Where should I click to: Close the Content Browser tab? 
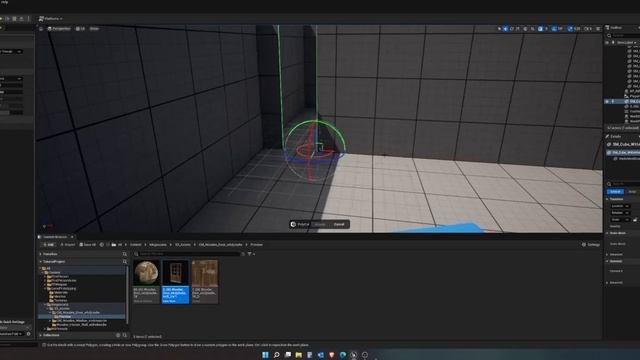coord(72,237)
